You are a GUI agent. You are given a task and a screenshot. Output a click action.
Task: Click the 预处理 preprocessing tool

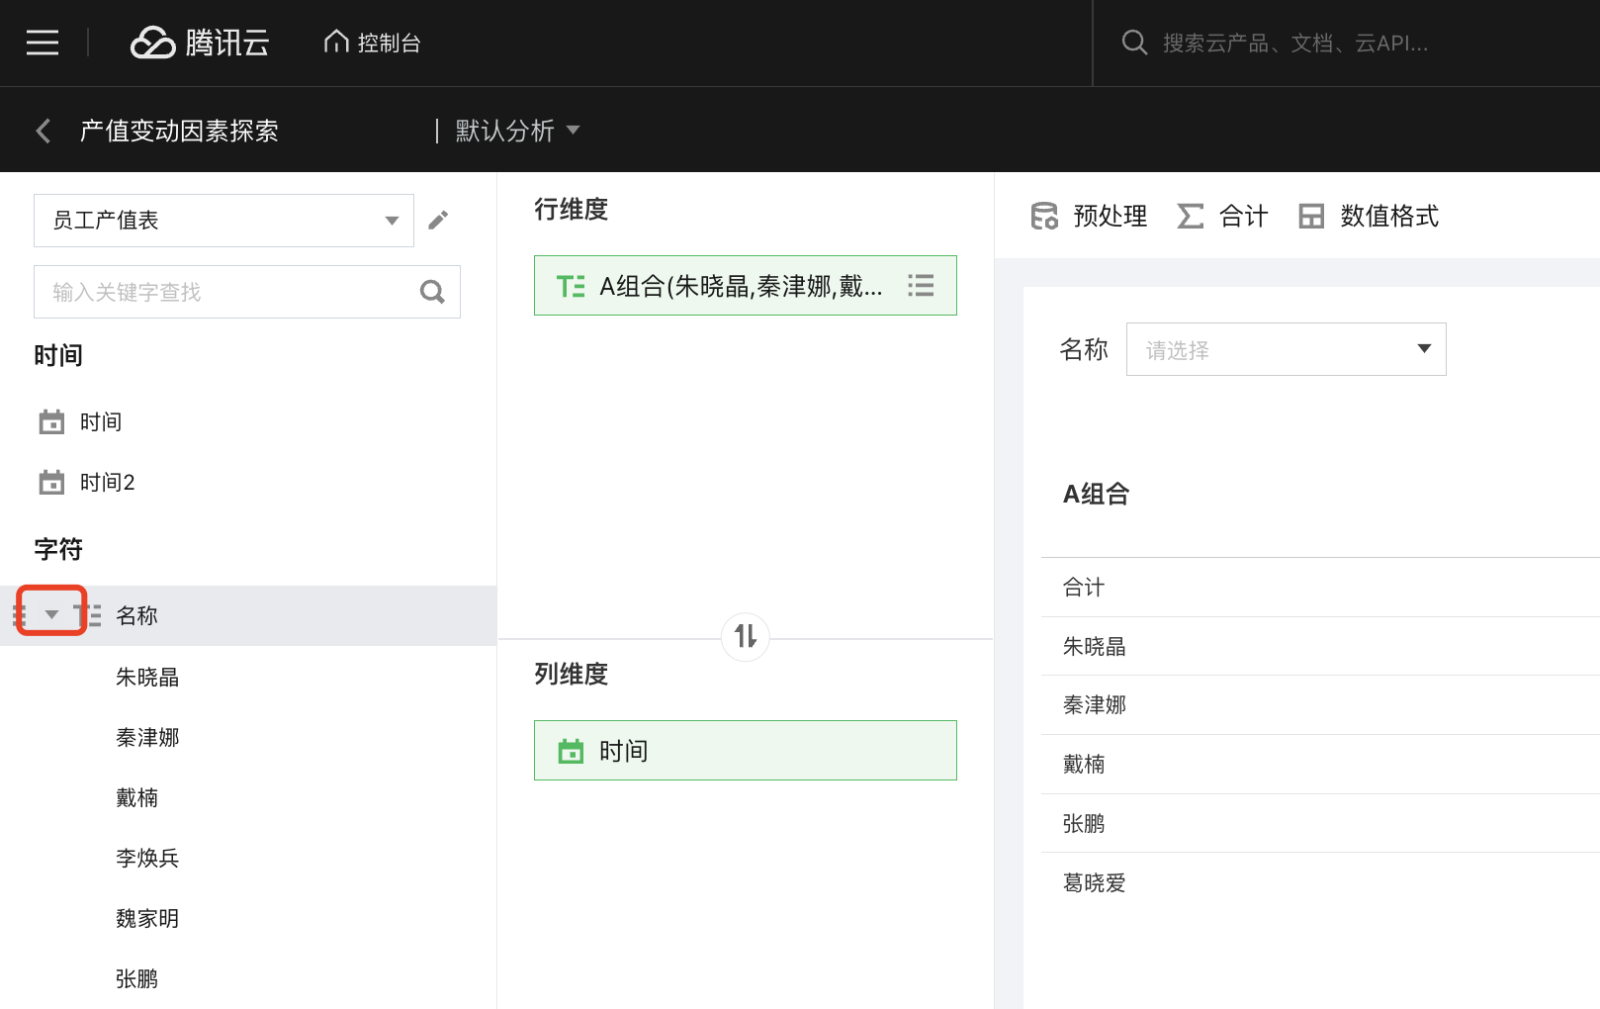[1089, 216]
